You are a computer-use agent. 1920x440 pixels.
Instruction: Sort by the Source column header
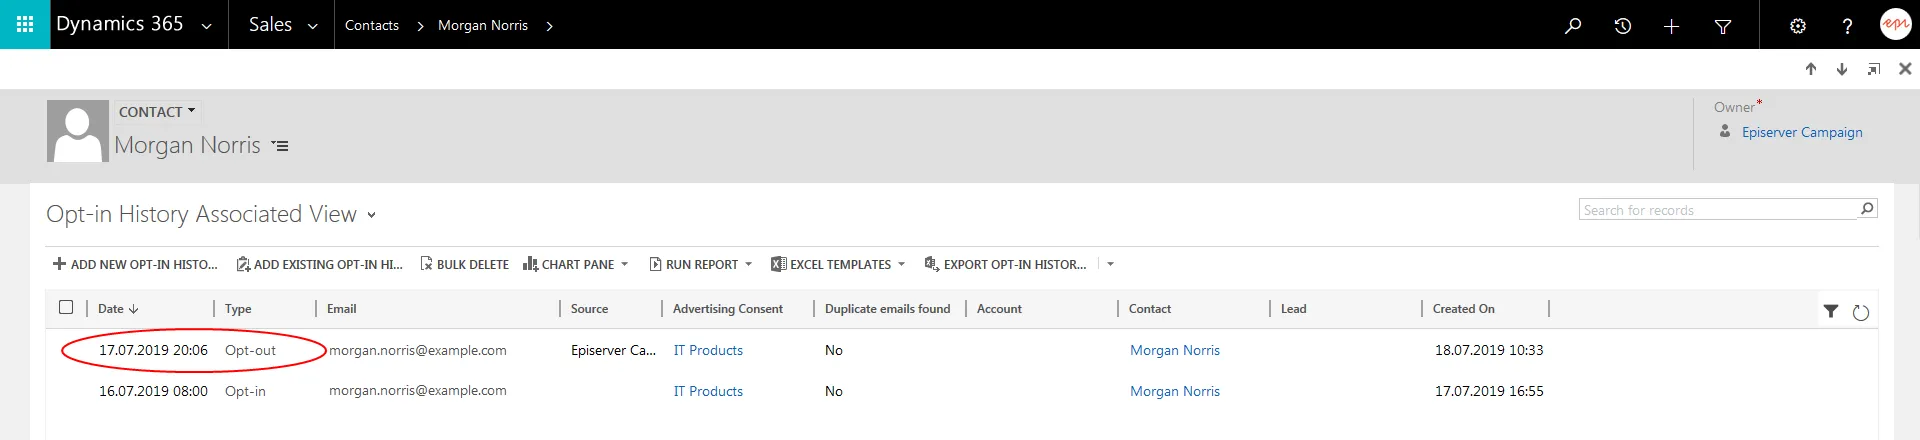click(x=589, y=308)
